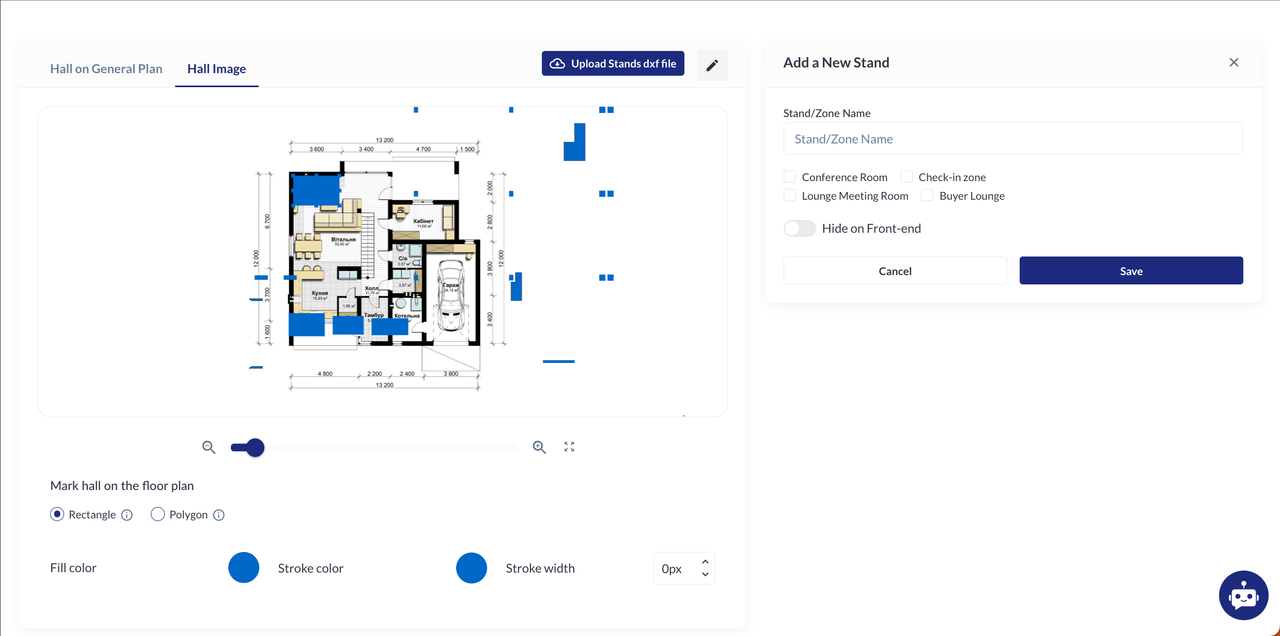Open the chatbot assistant icon
Screen dimensions: 1280x636
point(1243,596)
